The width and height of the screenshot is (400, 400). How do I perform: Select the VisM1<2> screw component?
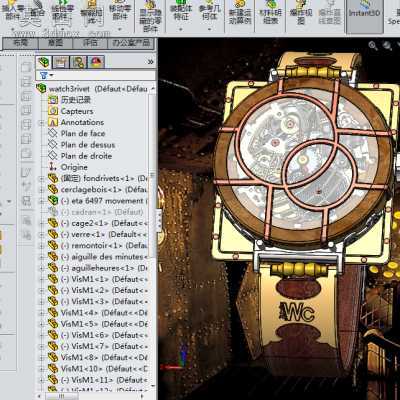(104, 290)
